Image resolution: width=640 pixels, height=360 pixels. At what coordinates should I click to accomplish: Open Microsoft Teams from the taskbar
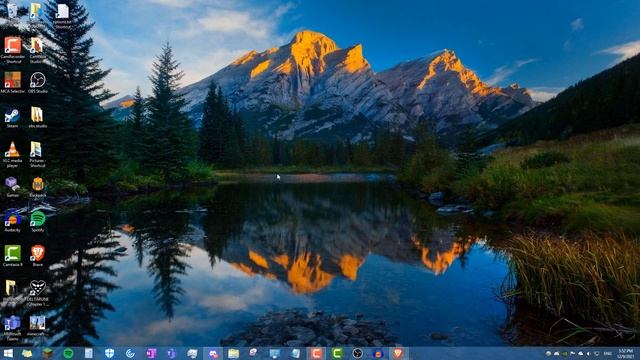coord(171,353)
